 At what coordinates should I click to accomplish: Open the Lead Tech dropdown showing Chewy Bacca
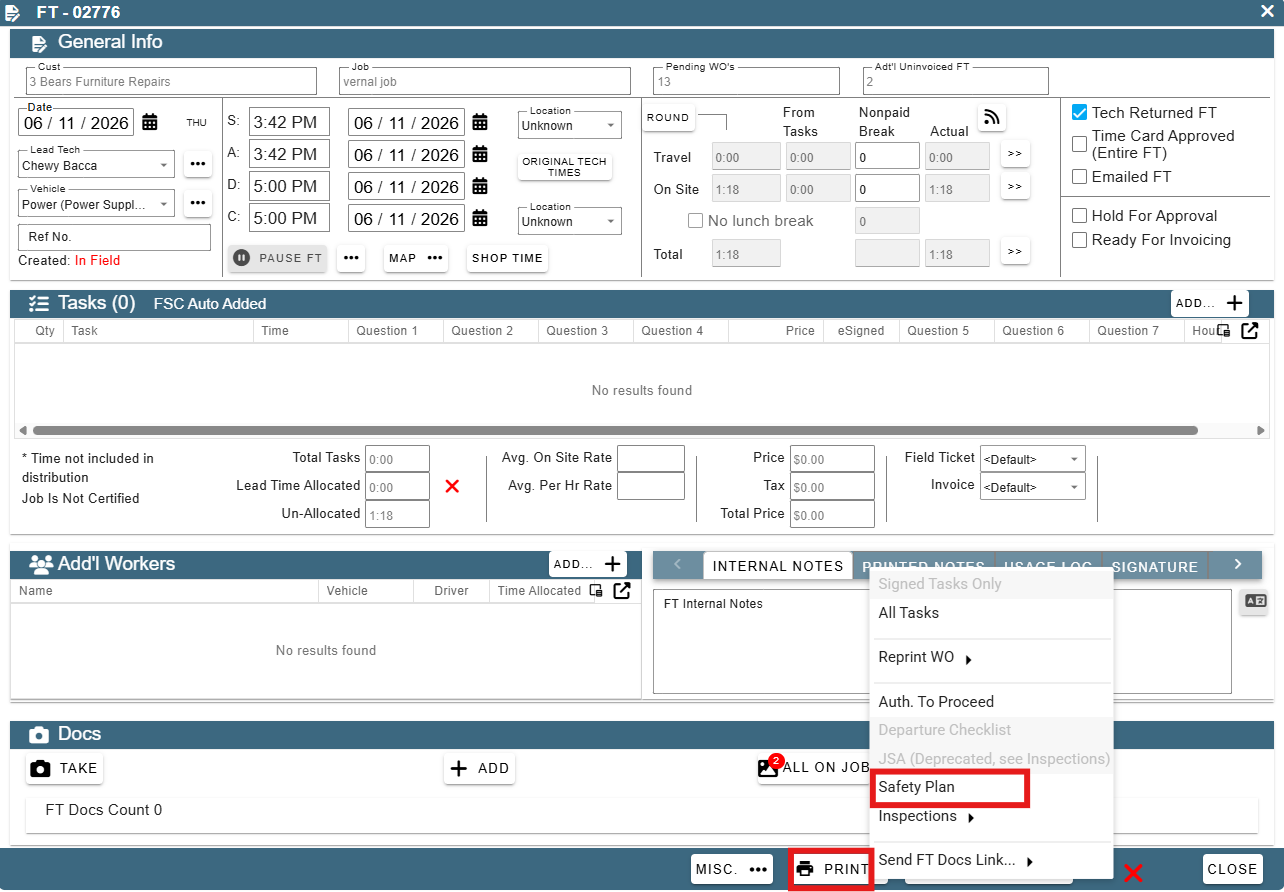click(96, 164)
